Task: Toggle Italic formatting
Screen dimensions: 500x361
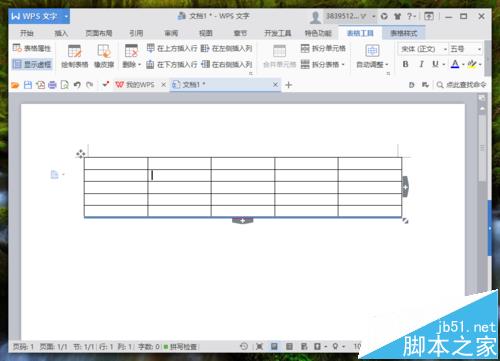Action: coord(421,64)
